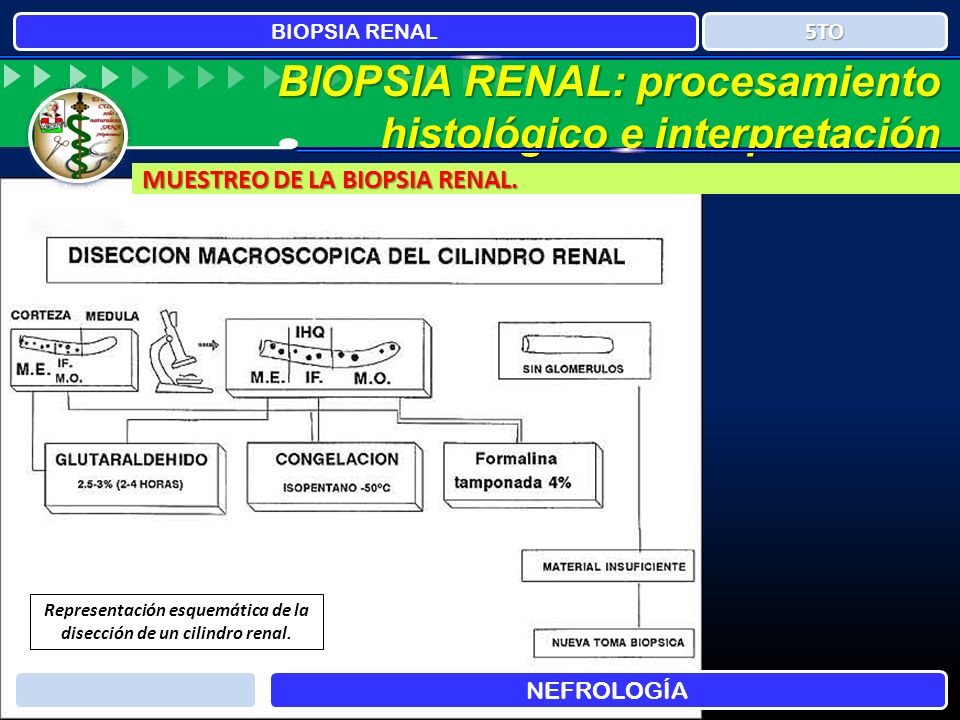The image size is (960, 720).
Task: Click '2.5-3% (2-4 HORAS)' text
Action: coord(130,484)
